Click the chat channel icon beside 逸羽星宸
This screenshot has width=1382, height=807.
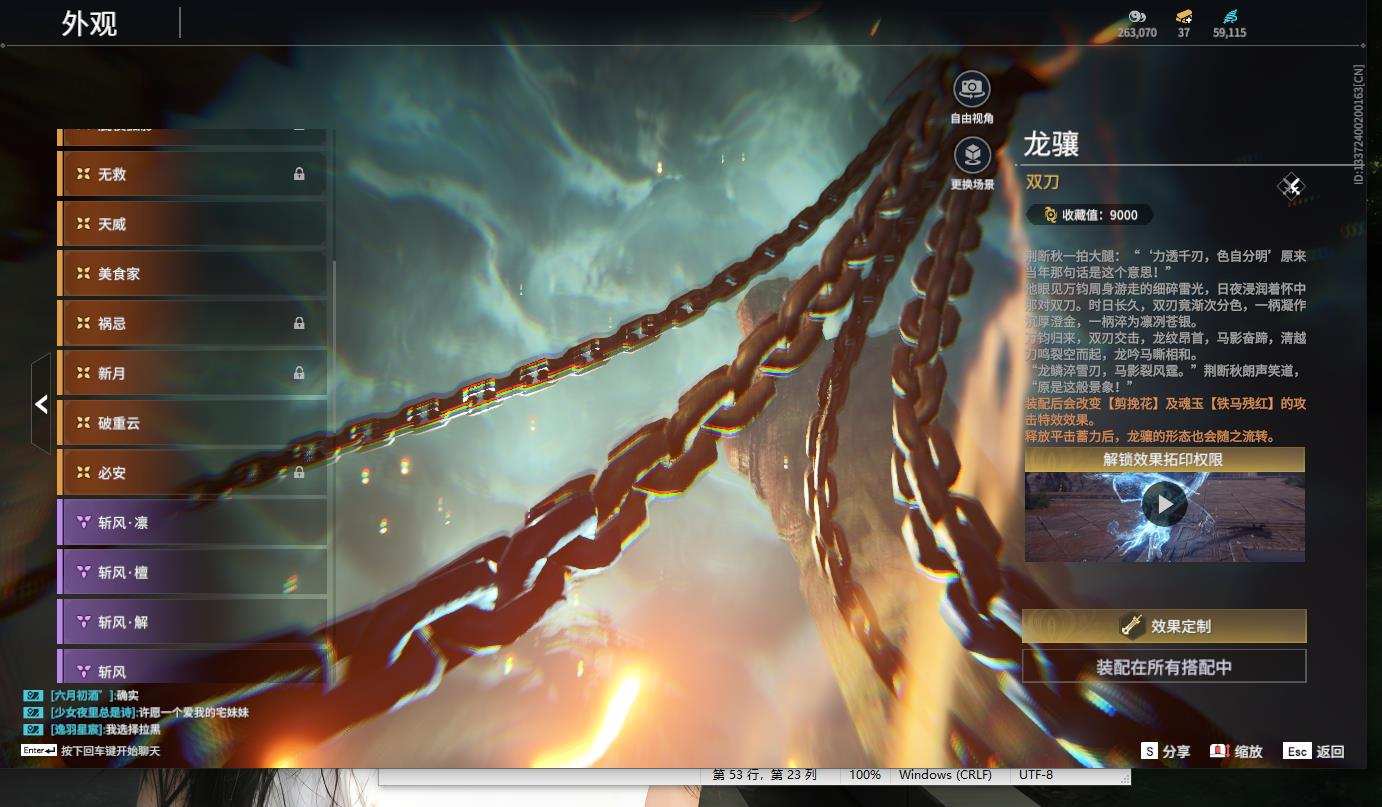tap(34, 729)
